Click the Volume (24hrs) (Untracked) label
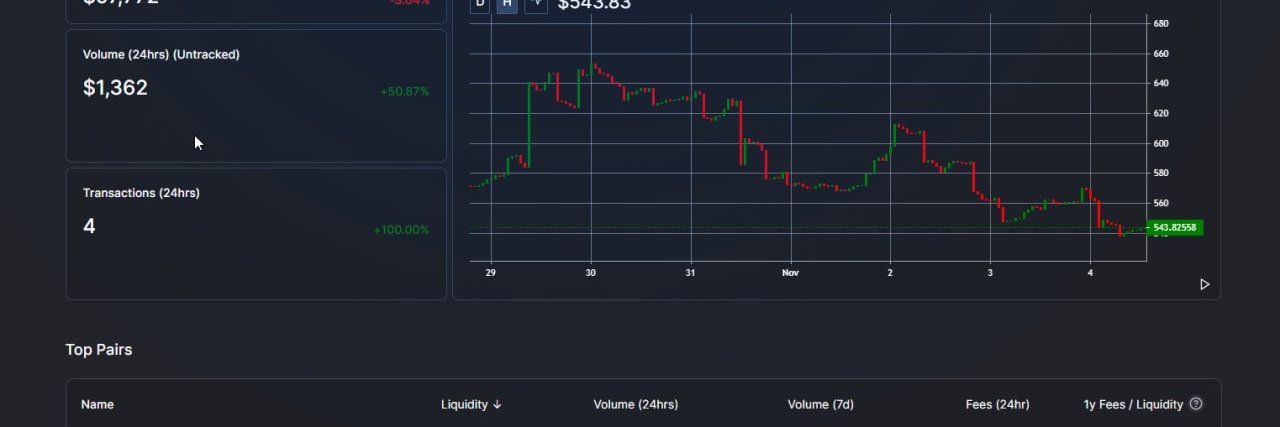 [161, 55]
